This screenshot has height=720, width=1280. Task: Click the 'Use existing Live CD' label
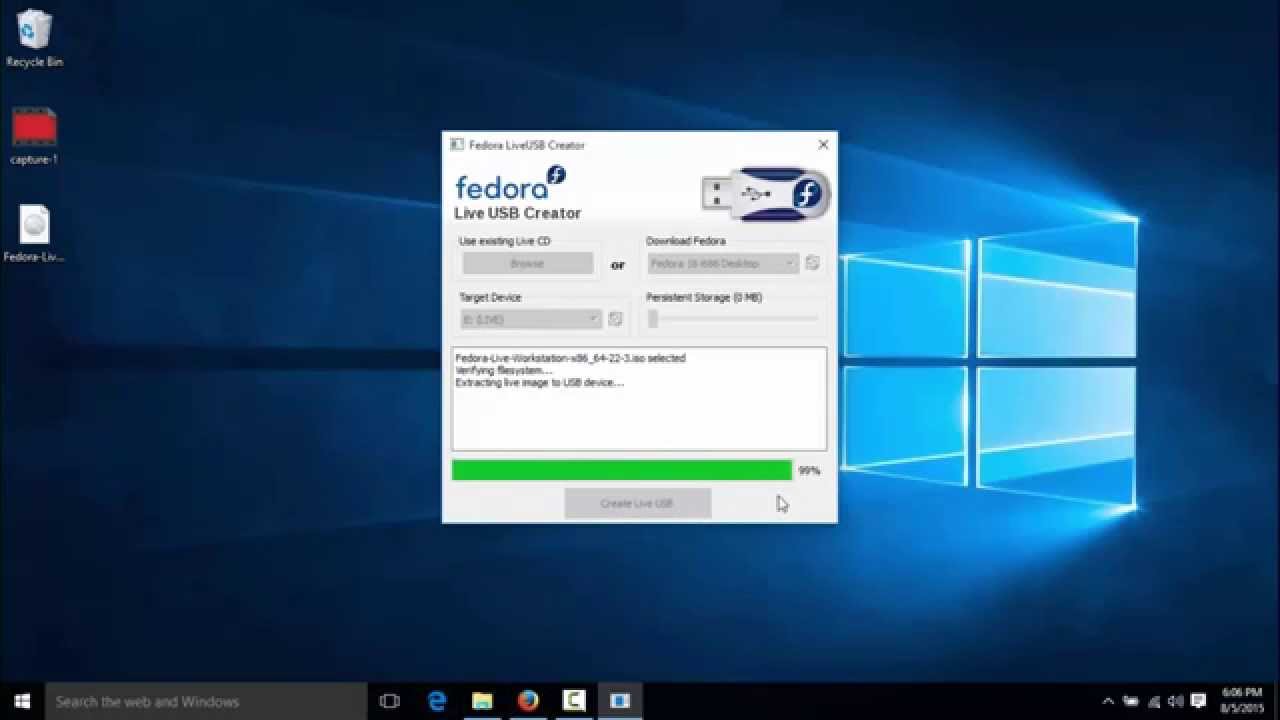(x=504, y=241)
